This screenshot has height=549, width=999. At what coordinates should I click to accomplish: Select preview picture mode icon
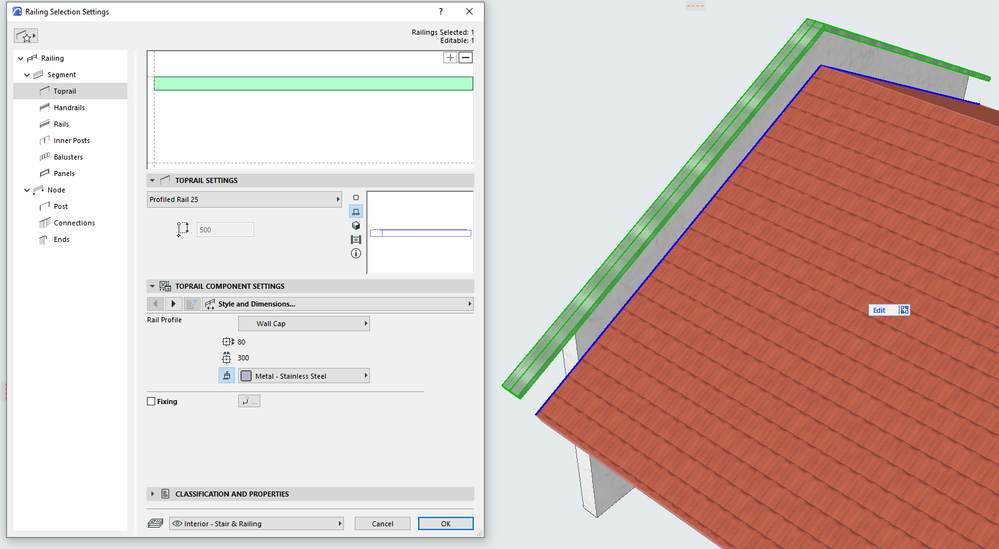click(356, 239)
